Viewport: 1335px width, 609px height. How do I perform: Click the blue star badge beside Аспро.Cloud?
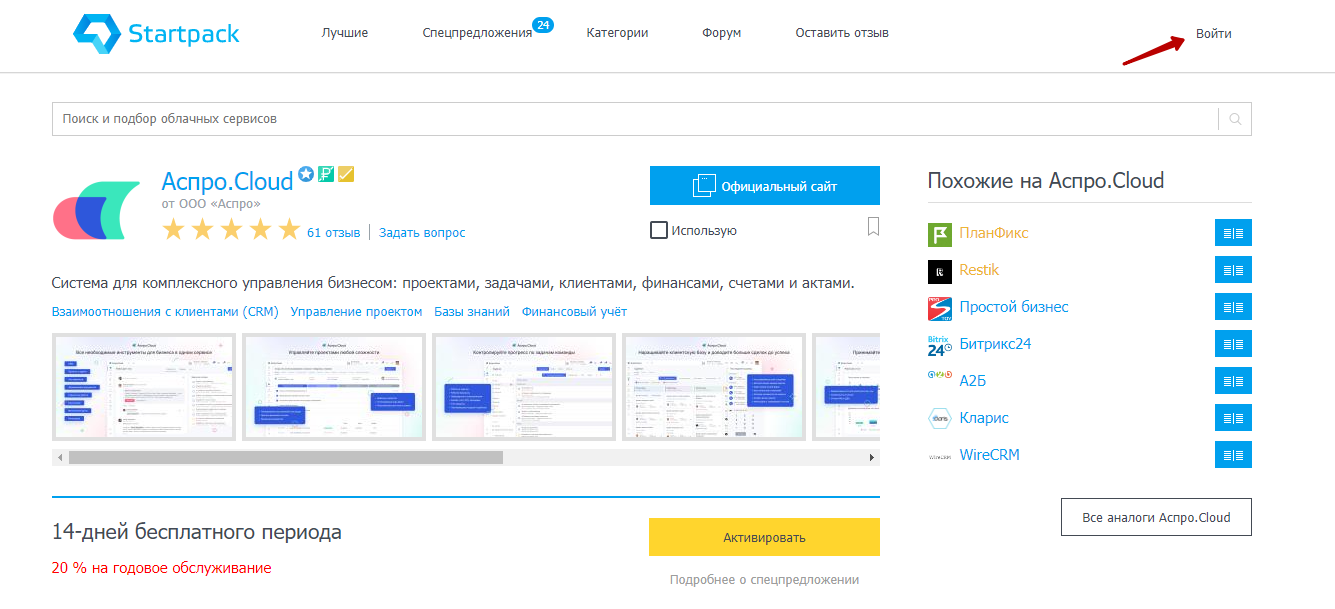306,175
